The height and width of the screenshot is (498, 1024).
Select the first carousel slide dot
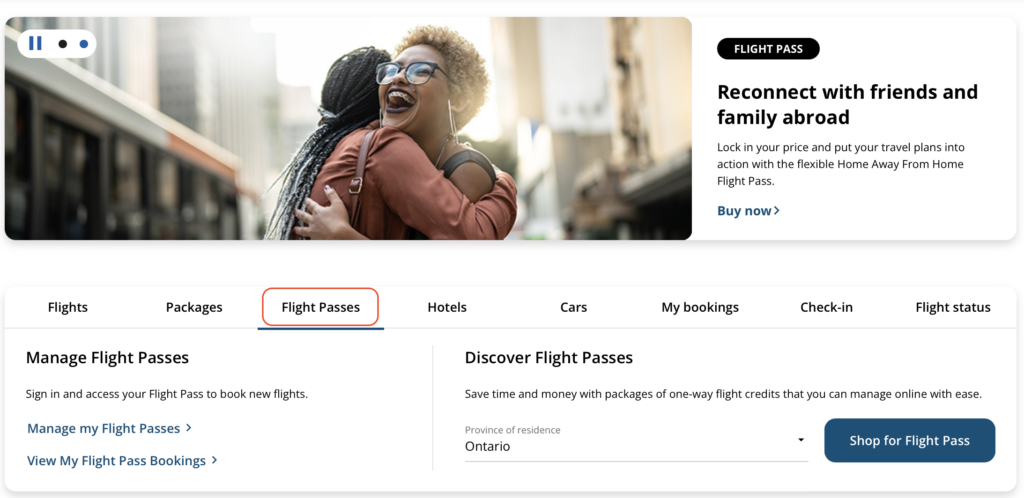(x=63, y=44)
